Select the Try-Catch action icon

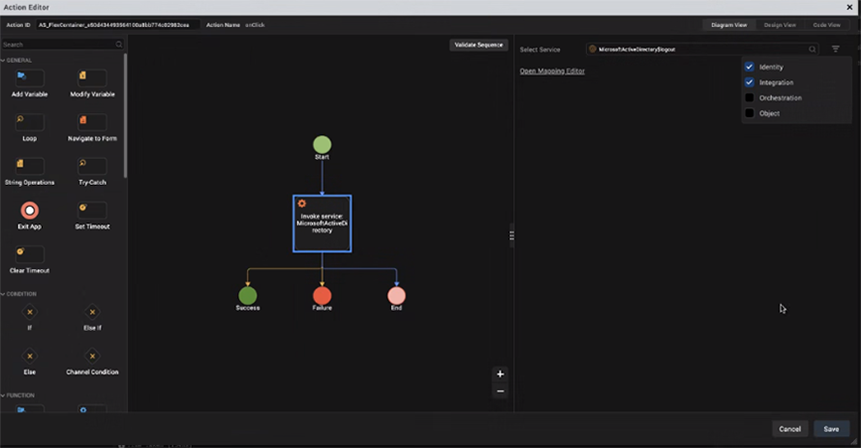pos(92,166)
